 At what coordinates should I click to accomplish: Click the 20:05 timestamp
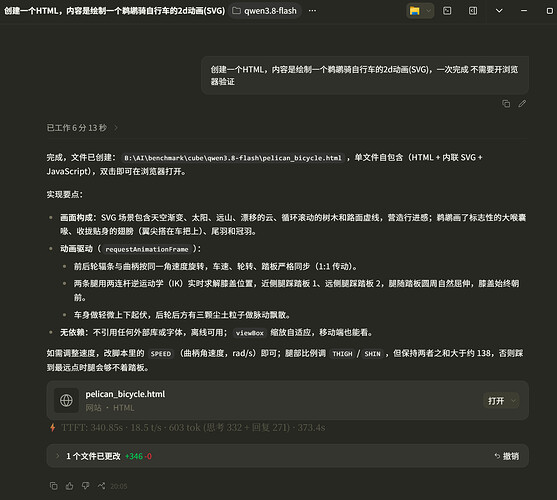coord(119,486)
